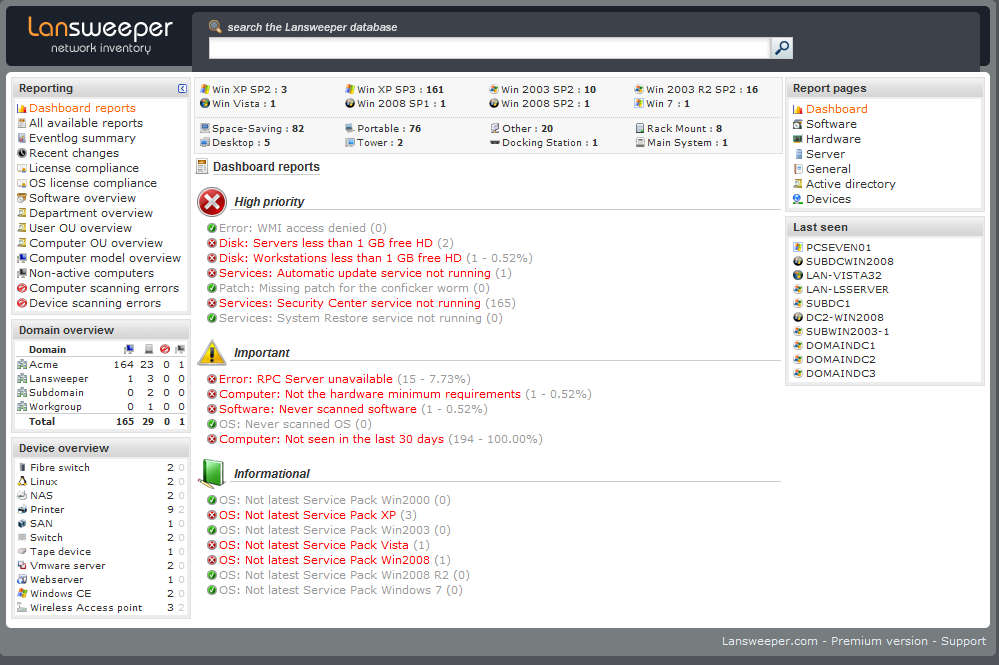Open License compliance report

pos(83,168)
